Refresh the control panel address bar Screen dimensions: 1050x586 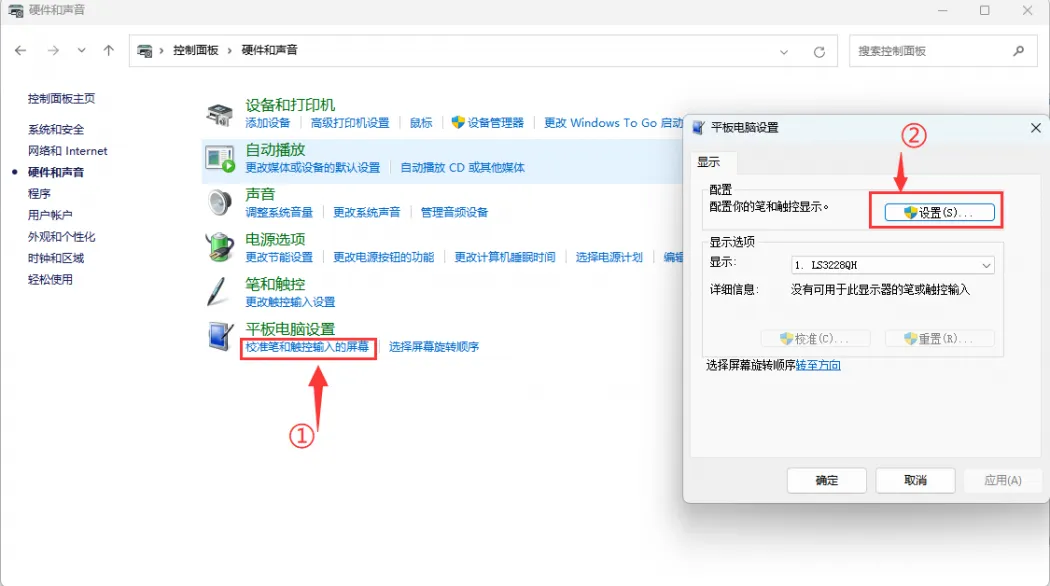tap(820, 51)
